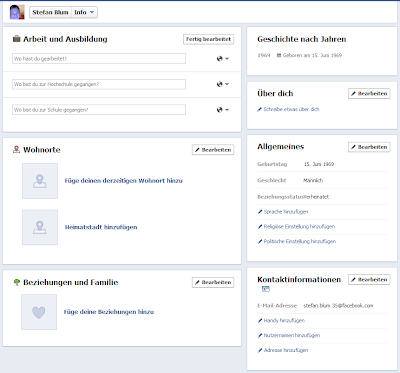Click the heart placeholder thumbnail
400x373 pixels.
[39, 312]
